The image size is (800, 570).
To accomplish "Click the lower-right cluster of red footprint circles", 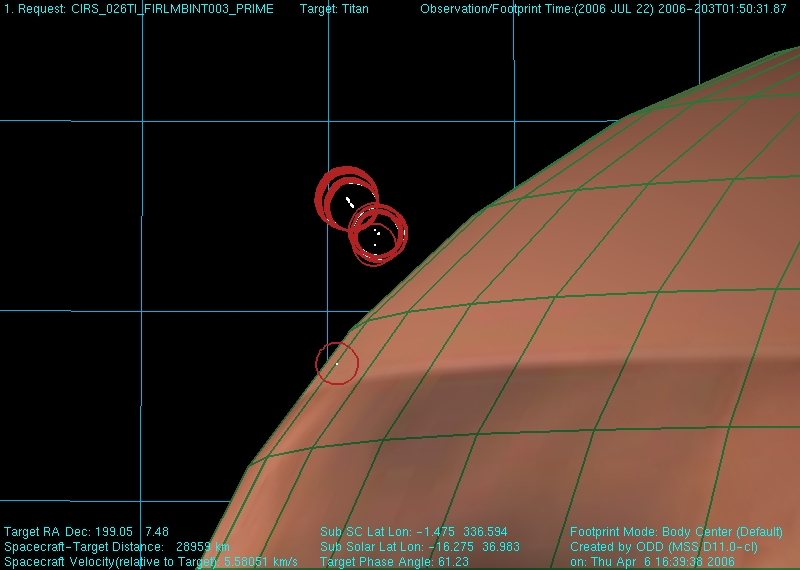I will click(x=378, y=234).
